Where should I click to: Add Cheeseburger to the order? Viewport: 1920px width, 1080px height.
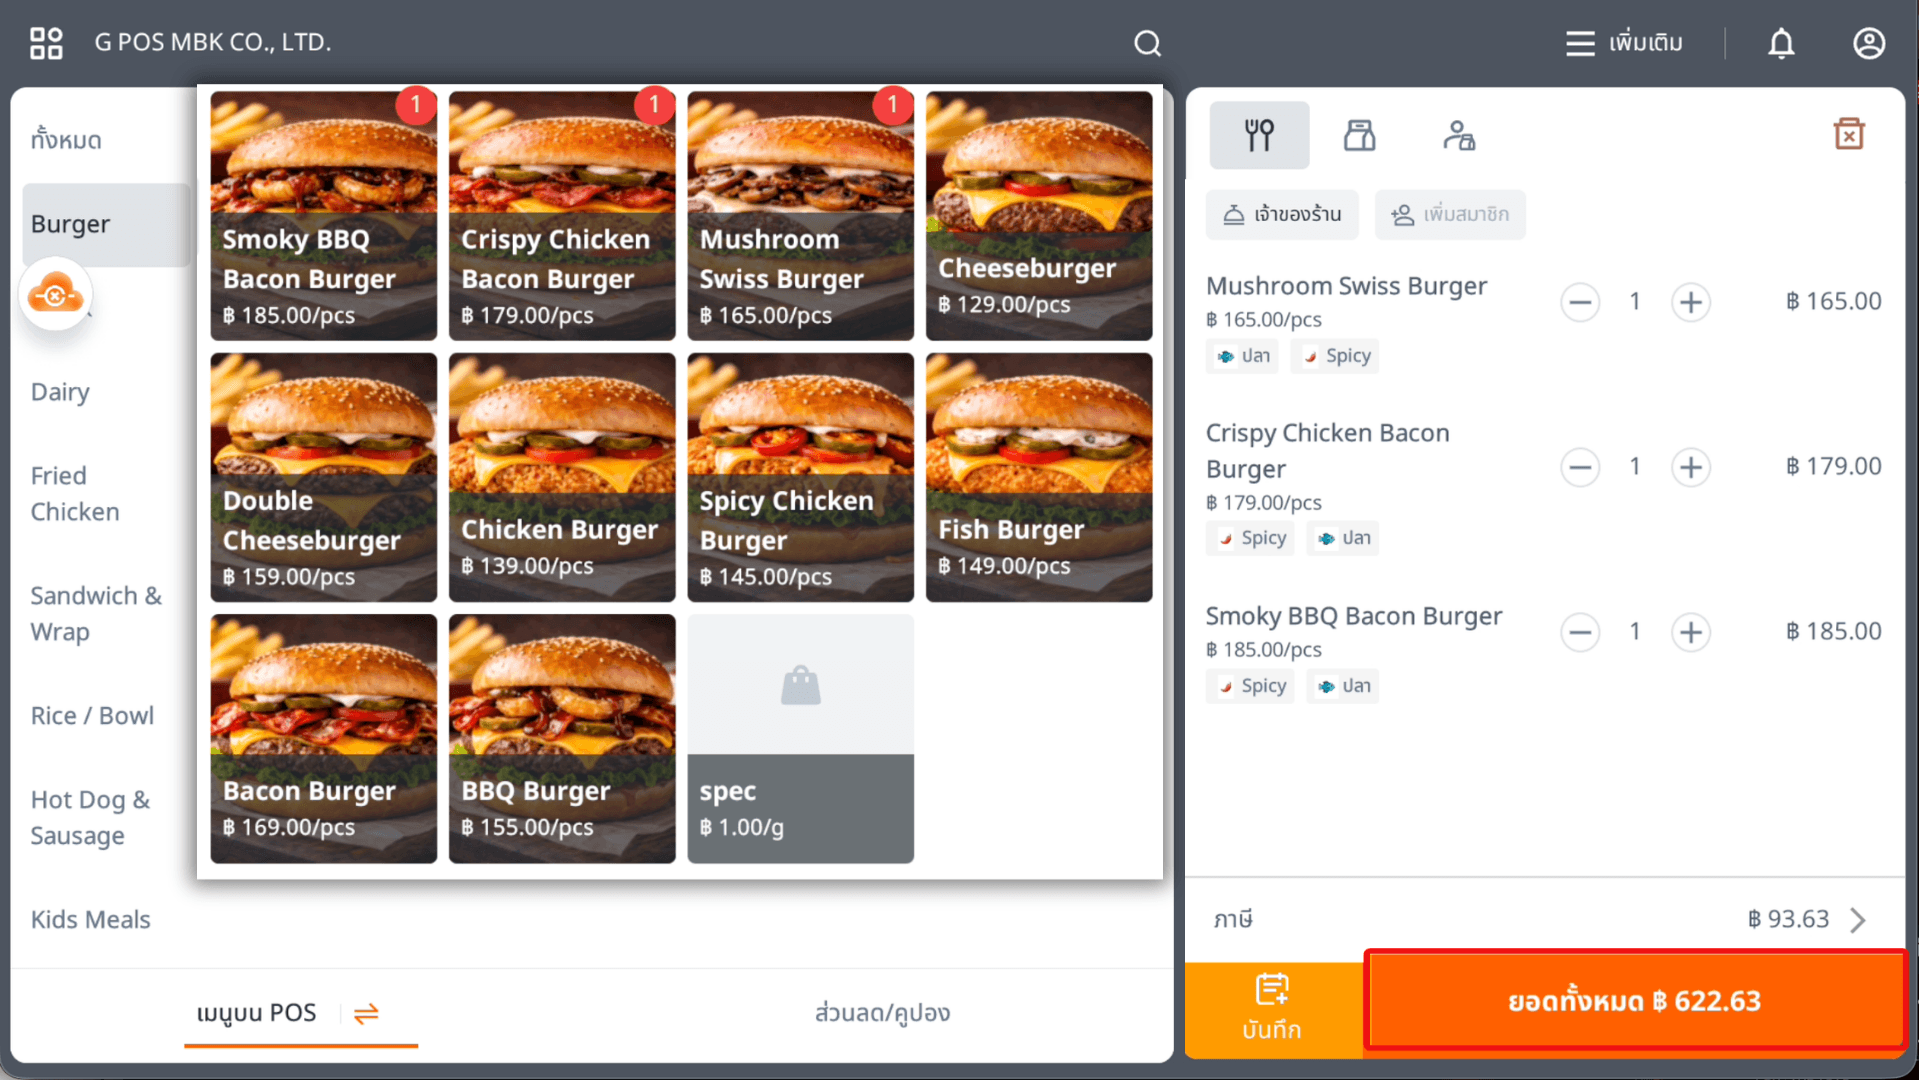point(1039,216)
